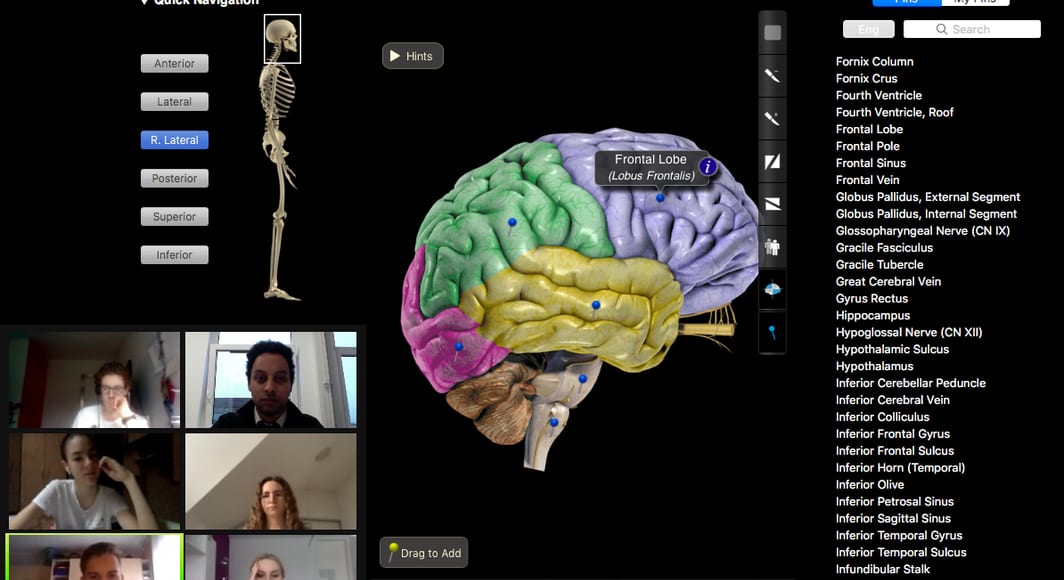The width and height of the screenshot is (1064, 580).
Task: Click the human figures icon in the toolbar
Action: pyautogui.click(x=772, y=246)
